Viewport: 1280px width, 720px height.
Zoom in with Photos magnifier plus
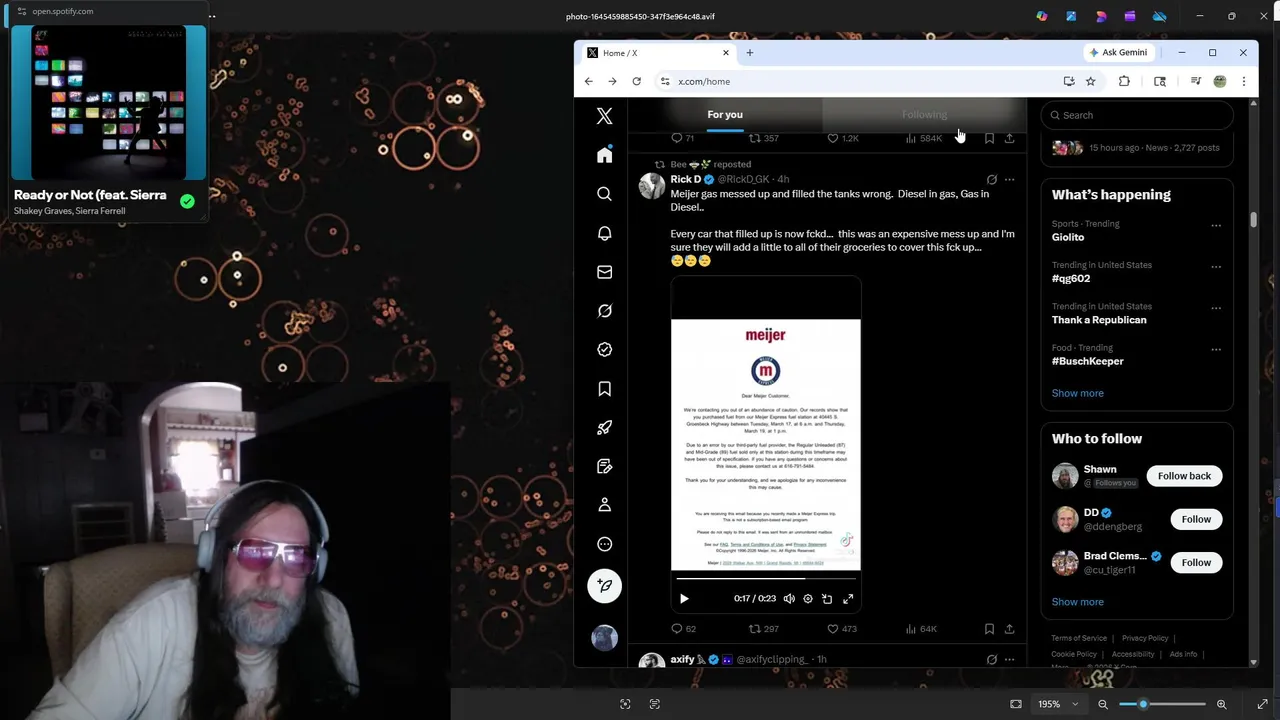1221,704
